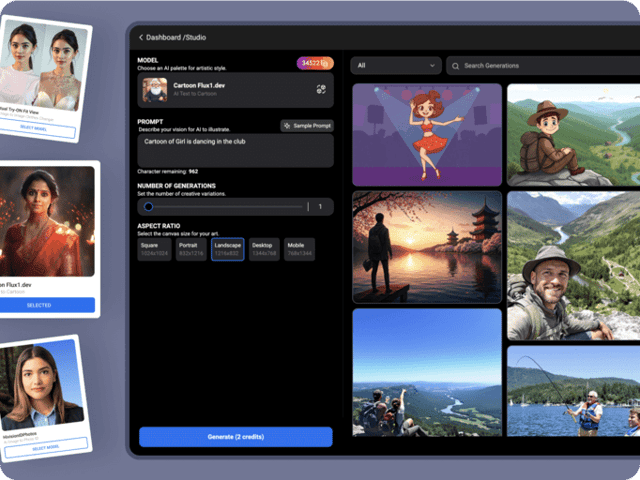Viewport: 640px width, 480px height.
Task: Open the fishing man on lake generation
Action: pos(573,391)
